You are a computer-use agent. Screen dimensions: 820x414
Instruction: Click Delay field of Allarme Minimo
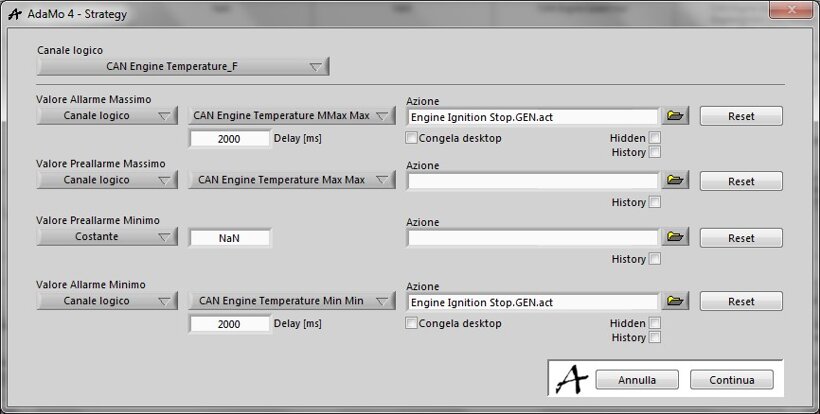[229, 324]
